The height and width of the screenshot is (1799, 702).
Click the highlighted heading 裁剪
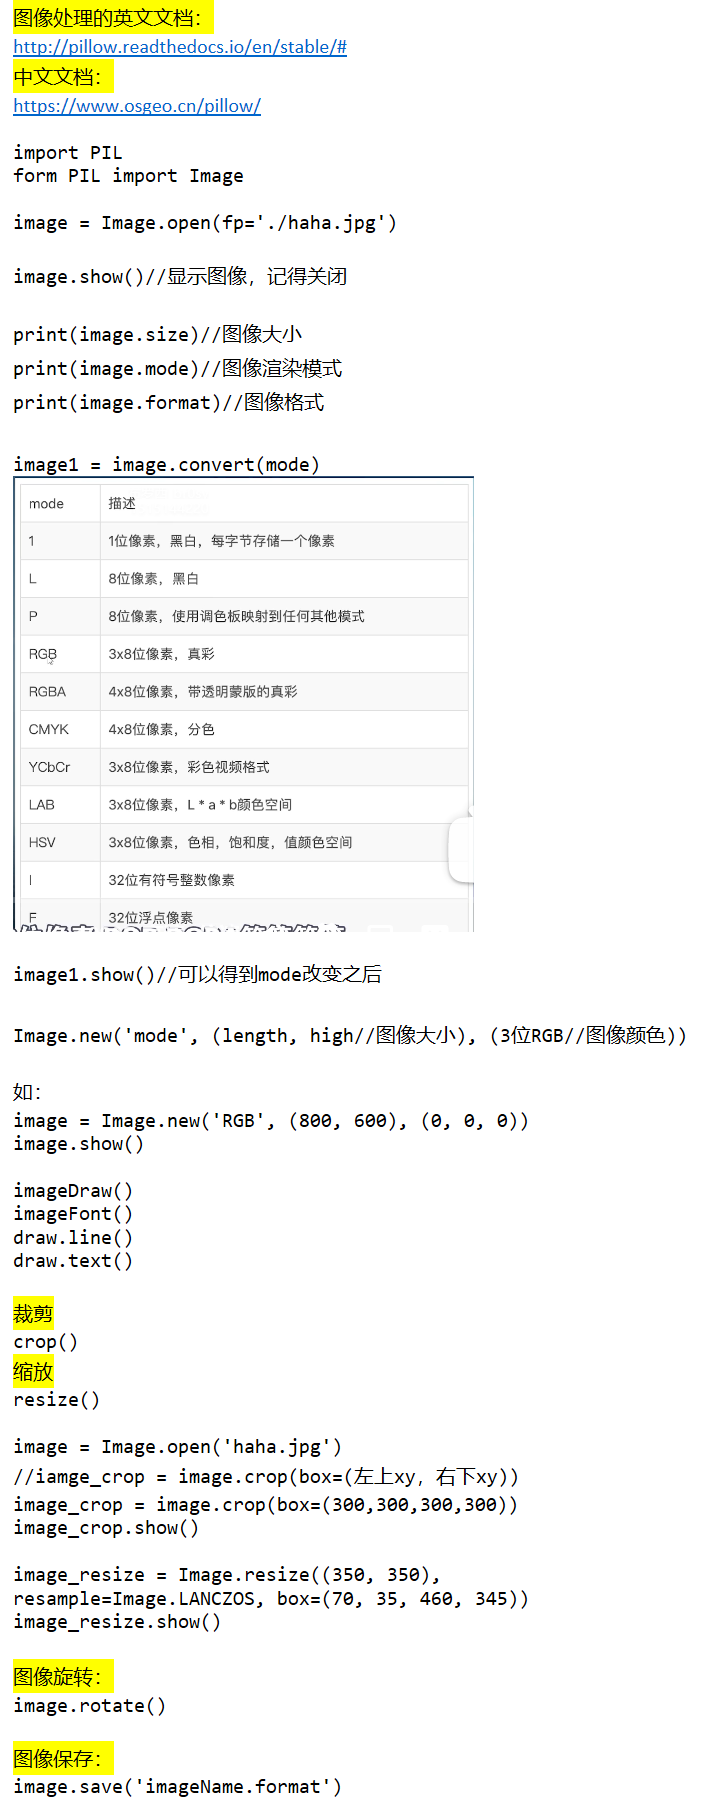tap(33, 1313)
